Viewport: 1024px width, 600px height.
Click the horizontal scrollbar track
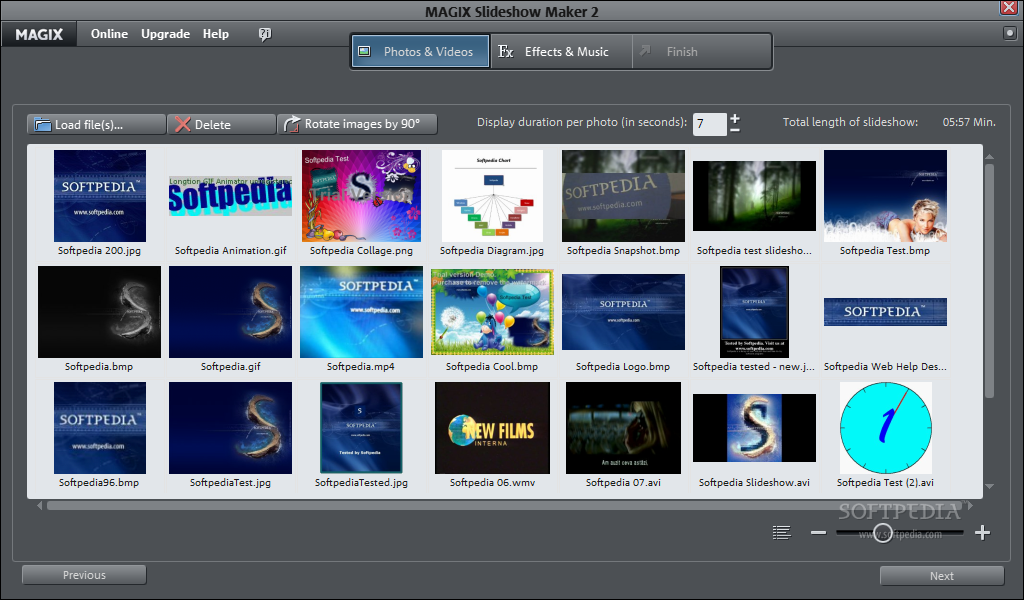506,506
